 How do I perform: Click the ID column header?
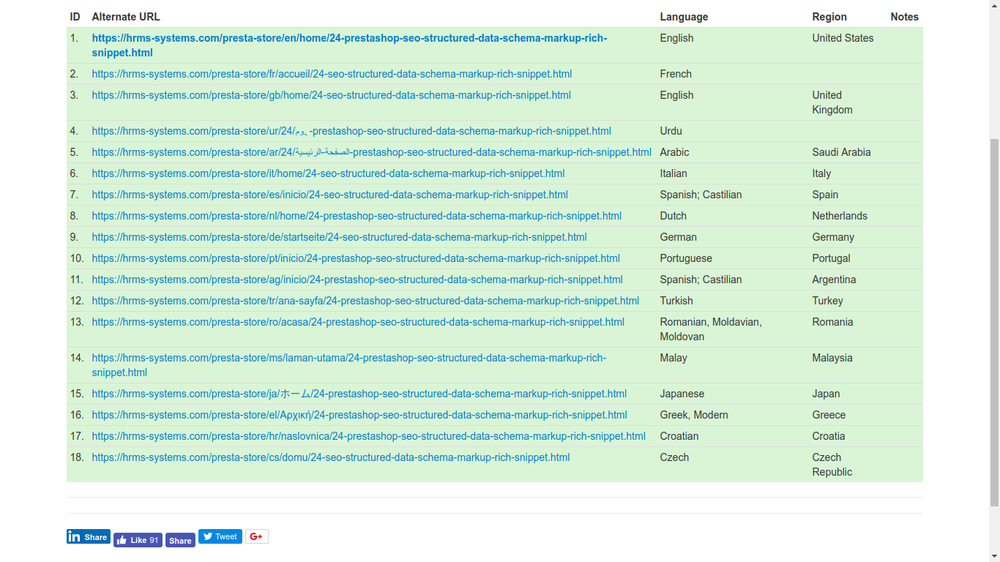75,17
